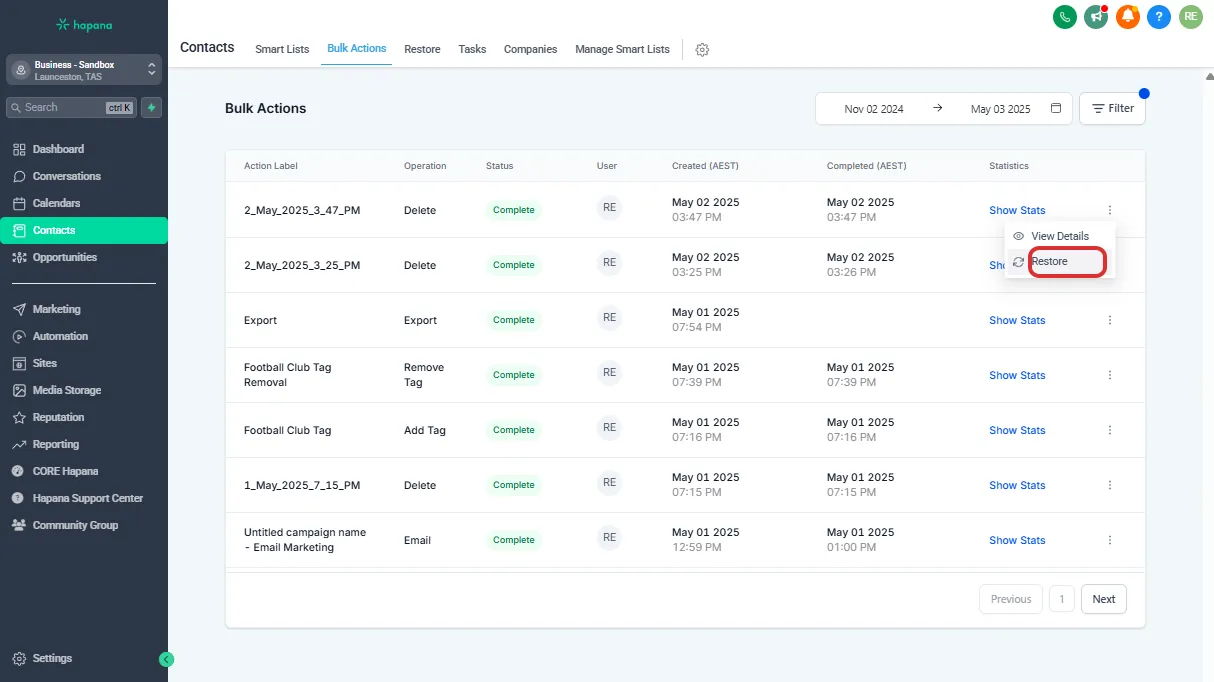Open three-dot menu for Football Club Tag row
This screenshot has width=1214, height=682.
coord(1110,430)
